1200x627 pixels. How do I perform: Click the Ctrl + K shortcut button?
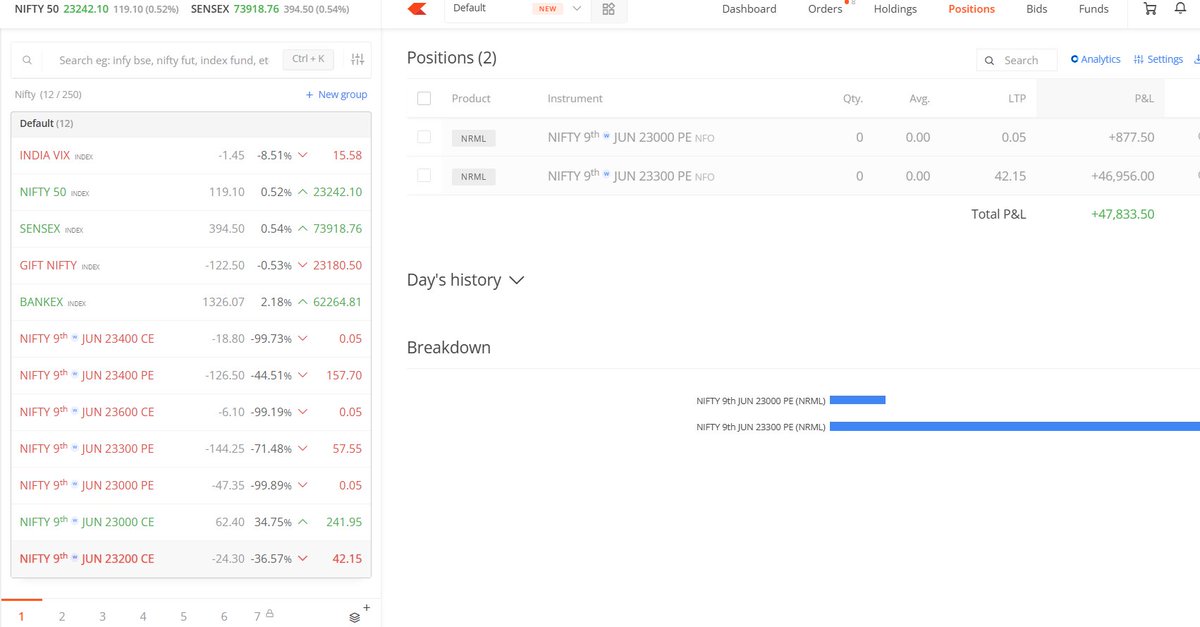[x=308, y=60]
